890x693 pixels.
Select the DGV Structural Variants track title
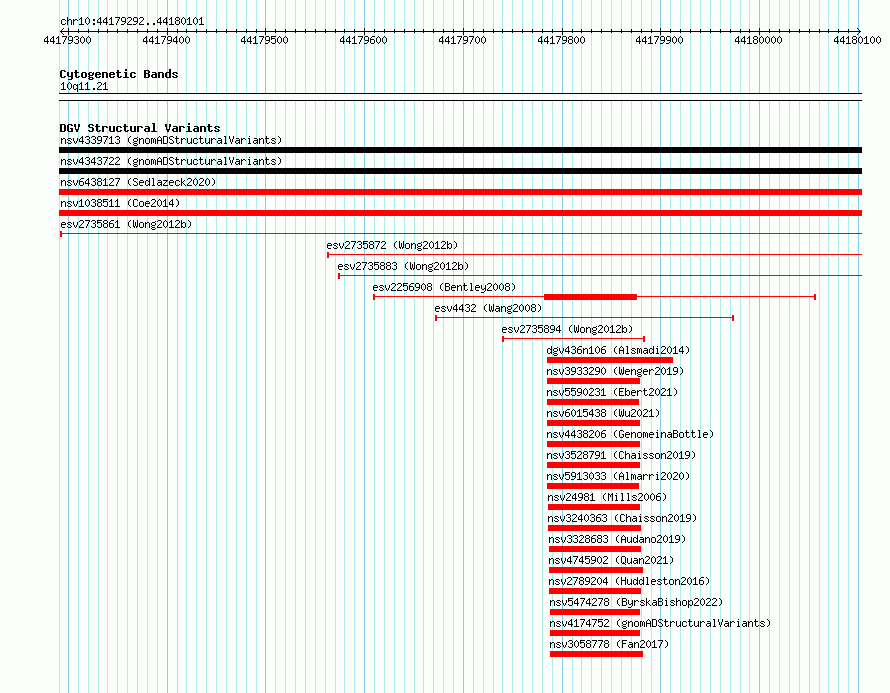coord(140,128)
